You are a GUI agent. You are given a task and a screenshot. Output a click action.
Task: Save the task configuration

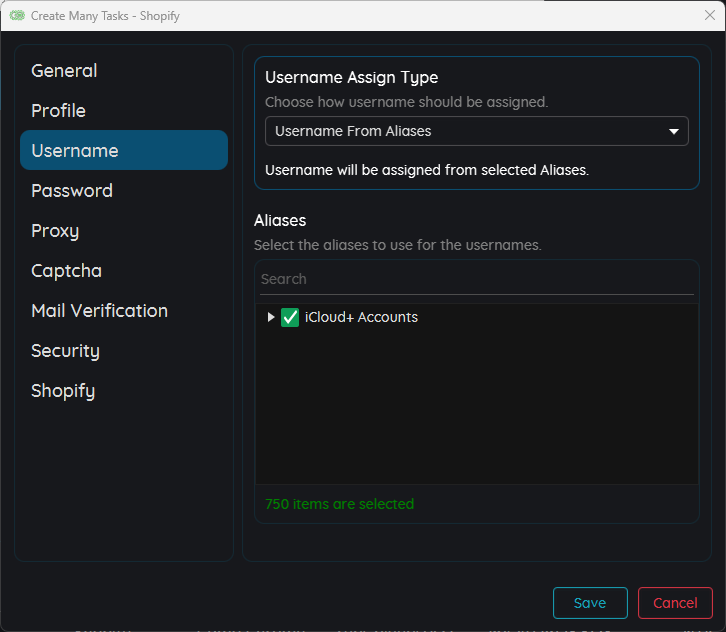(590, 603)
